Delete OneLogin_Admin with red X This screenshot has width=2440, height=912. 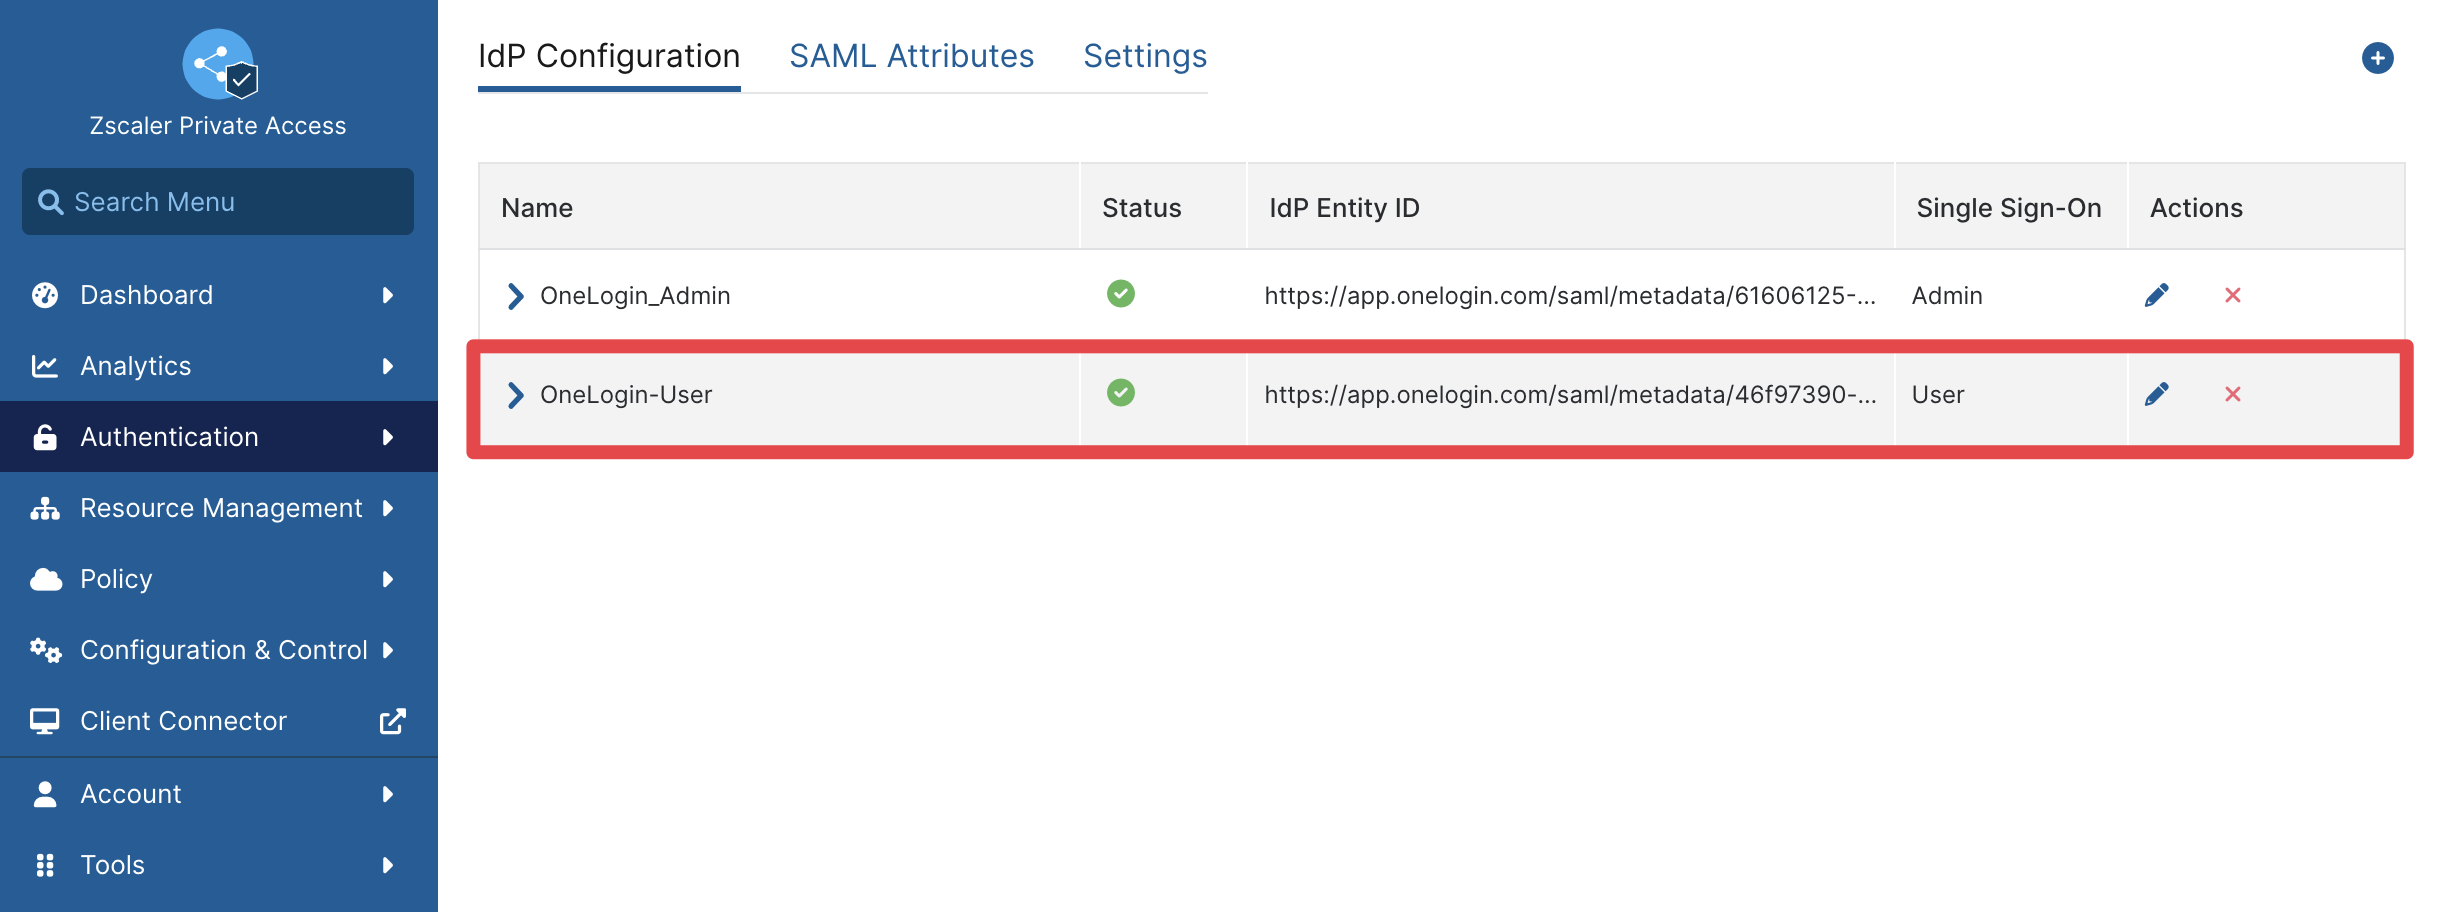[2232, 295]
